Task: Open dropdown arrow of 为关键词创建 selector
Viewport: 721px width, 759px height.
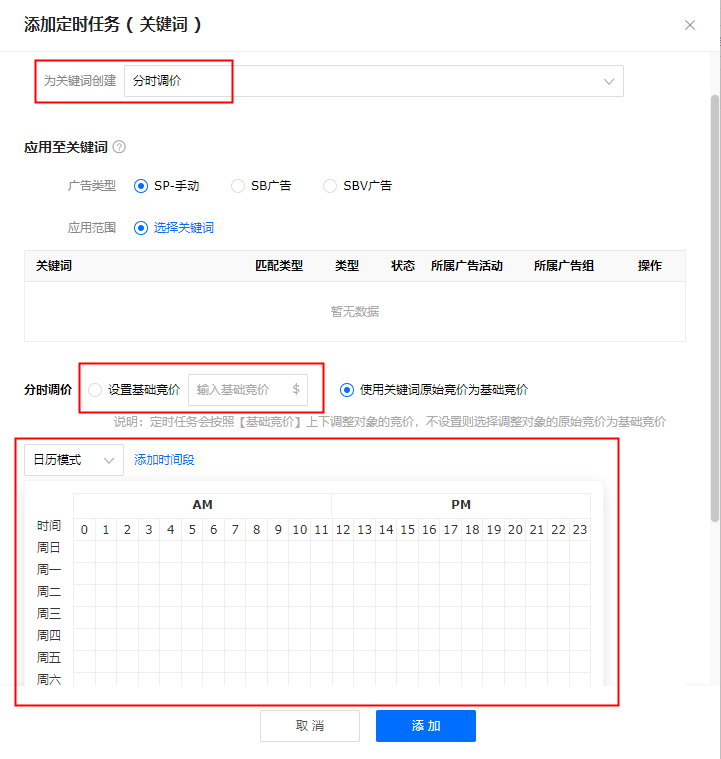Action: tap(609, 81)
